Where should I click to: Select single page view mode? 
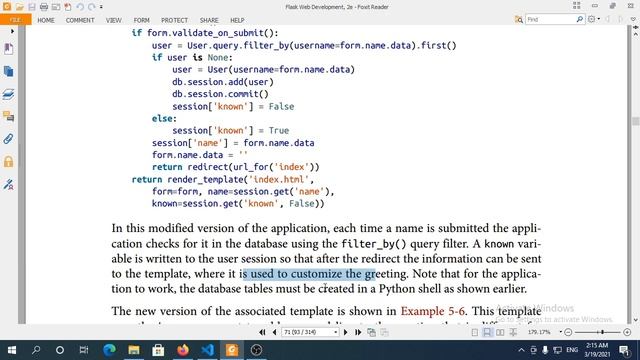point(475,333)
